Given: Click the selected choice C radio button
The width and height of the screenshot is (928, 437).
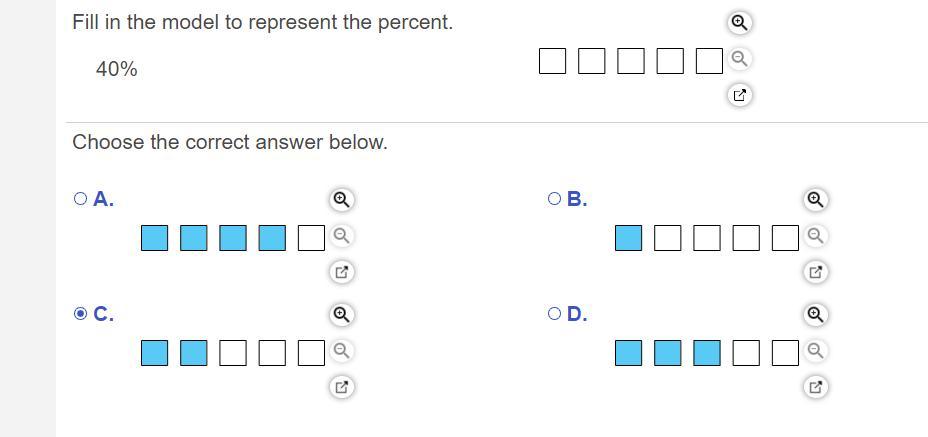Looking at the screenshot, I should coord(81,314).
